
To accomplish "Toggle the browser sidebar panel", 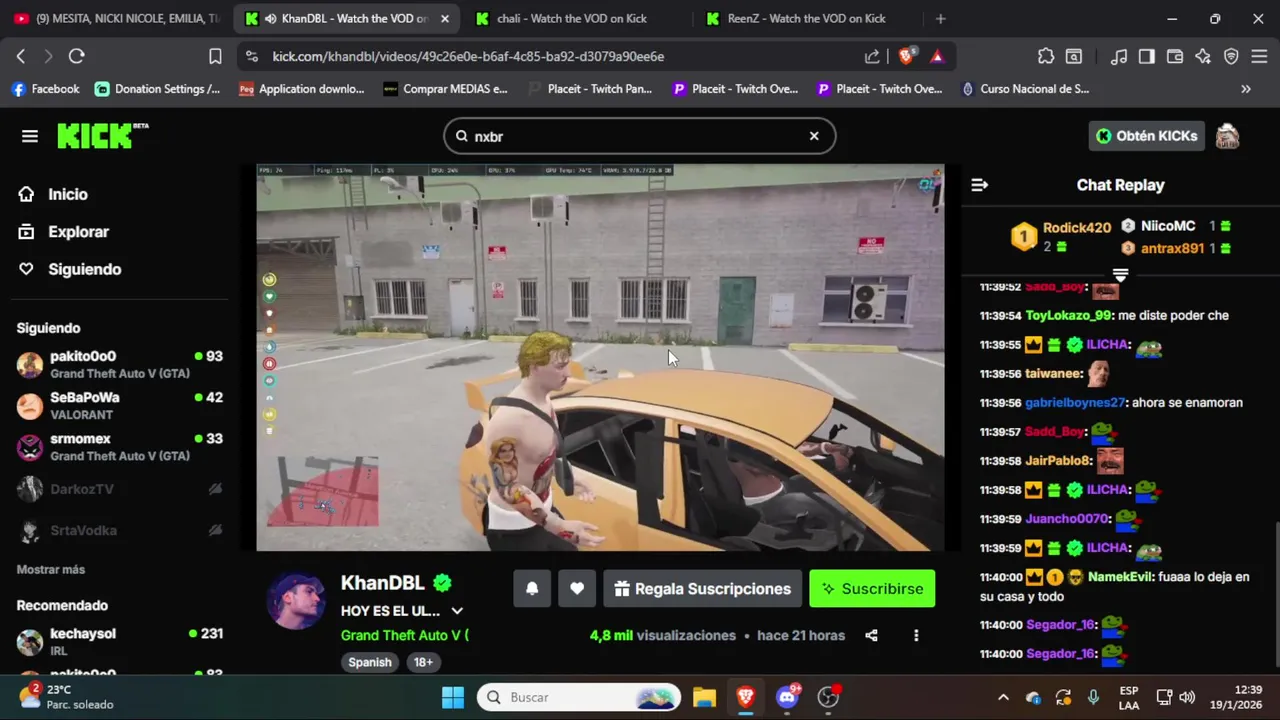I will (1147, 56).
